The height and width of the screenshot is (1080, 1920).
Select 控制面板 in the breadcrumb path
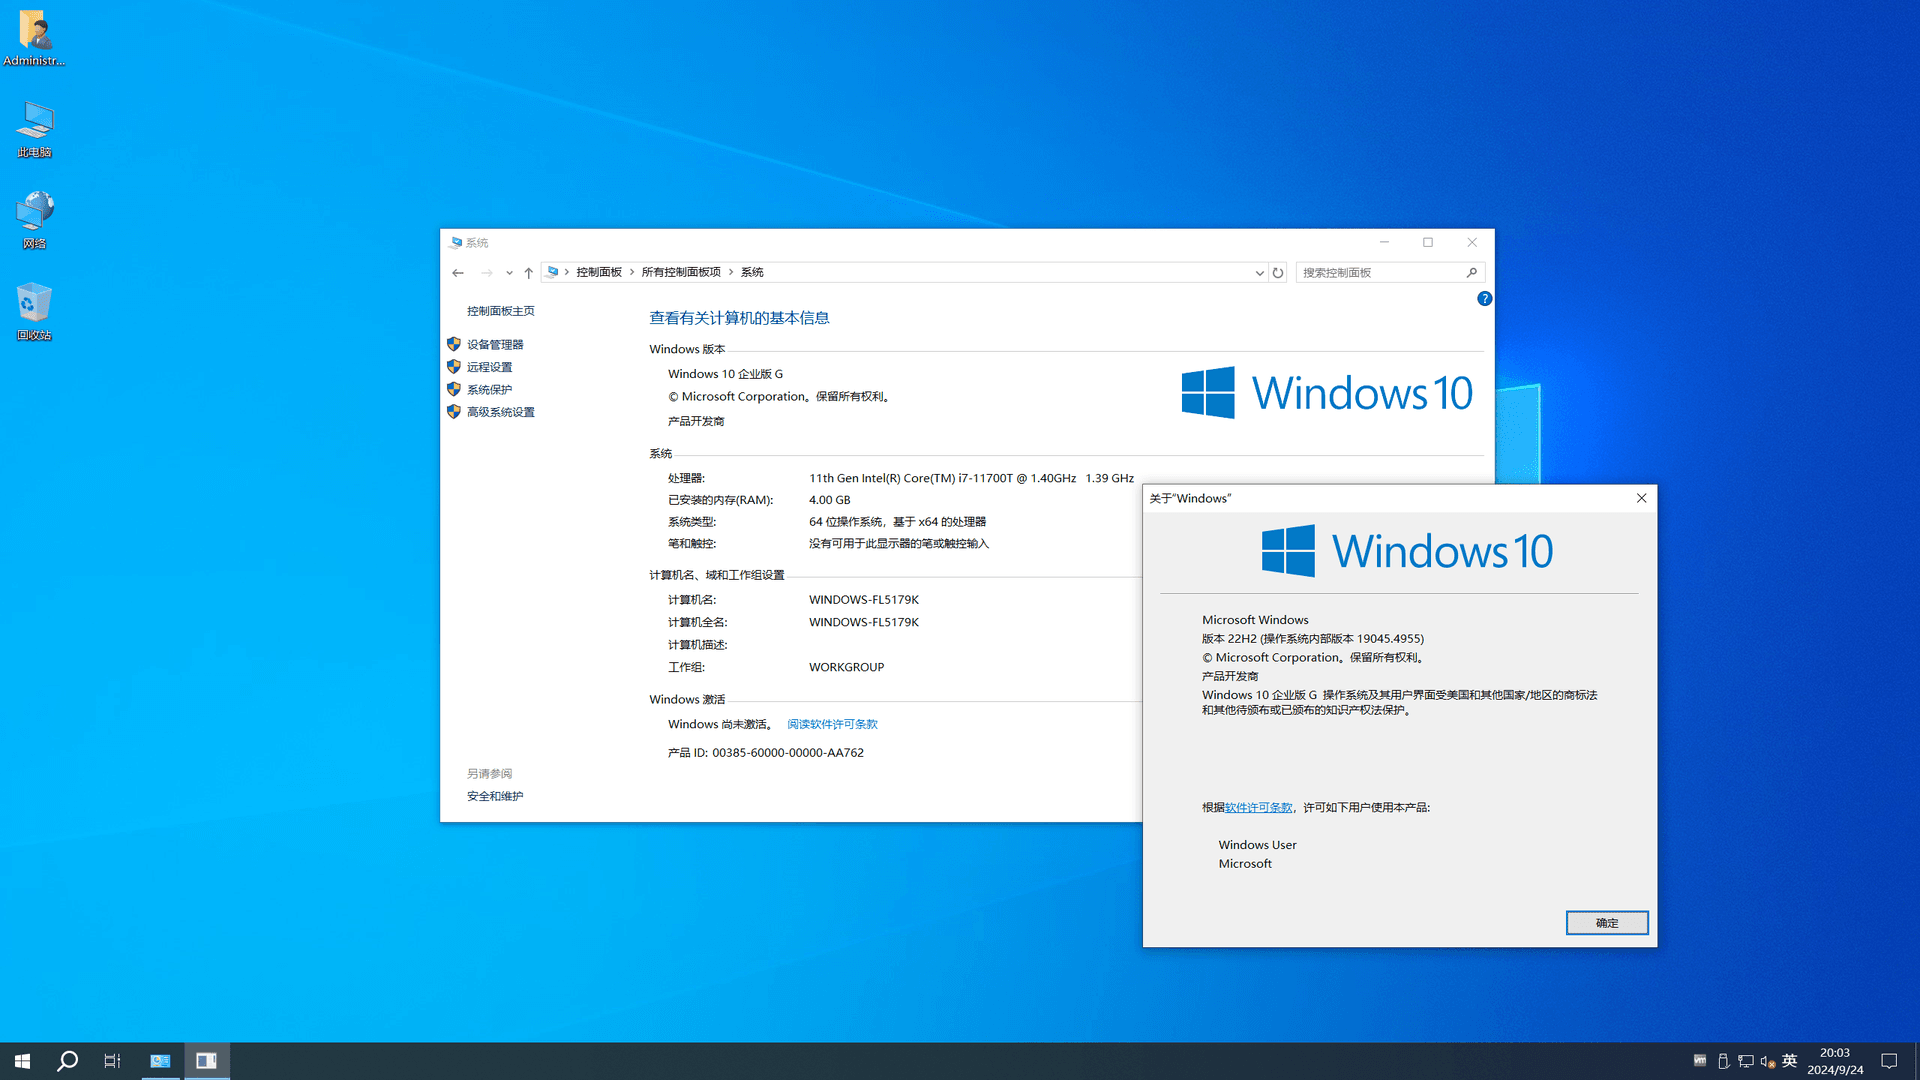tap(599, 272)
